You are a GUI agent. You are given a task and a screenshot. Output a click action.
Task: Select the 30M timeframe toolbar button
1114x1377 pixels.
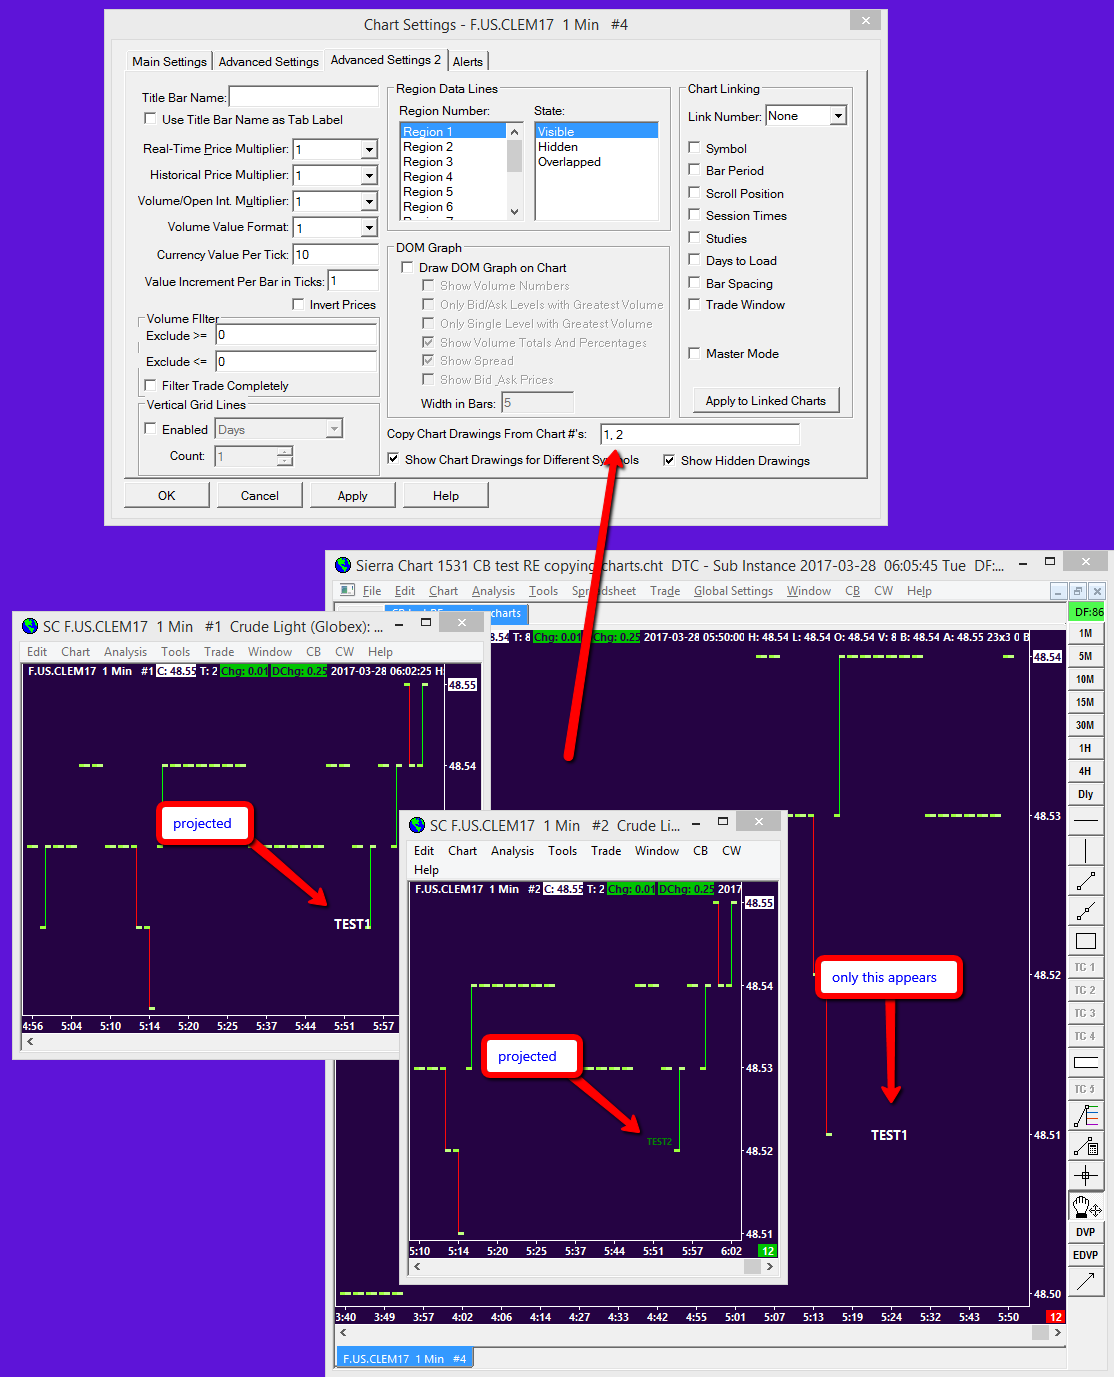[1085, 725]
